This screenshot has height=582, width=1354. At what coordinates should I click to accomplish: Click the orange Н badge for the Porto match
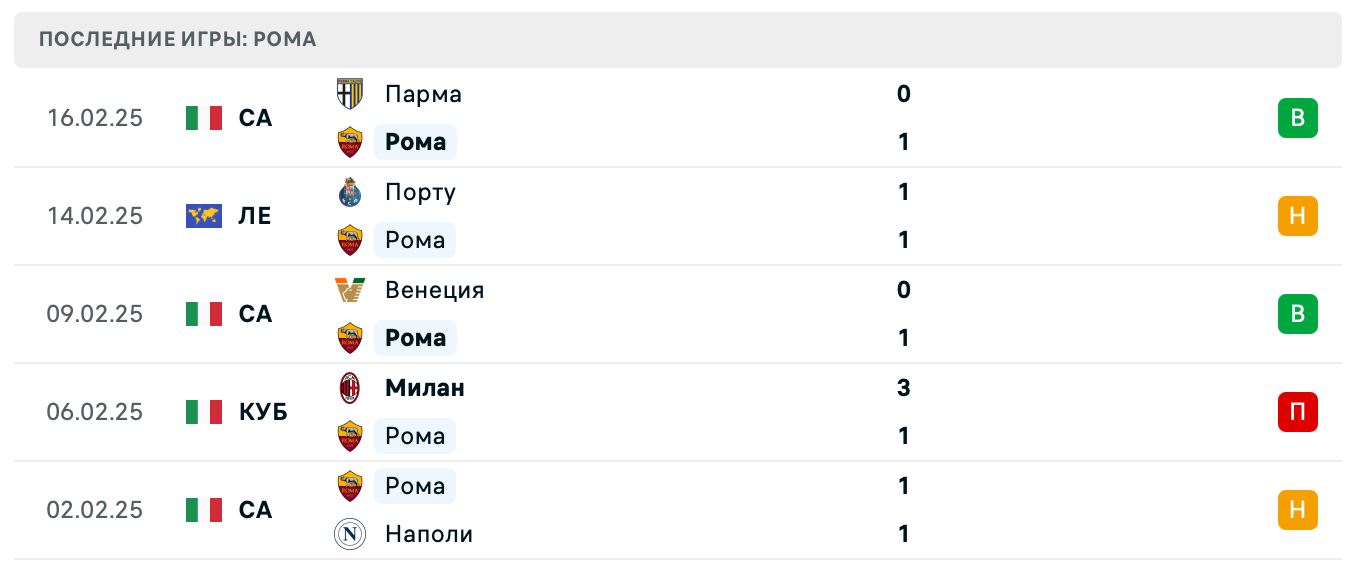click(x=1298, y=215)
